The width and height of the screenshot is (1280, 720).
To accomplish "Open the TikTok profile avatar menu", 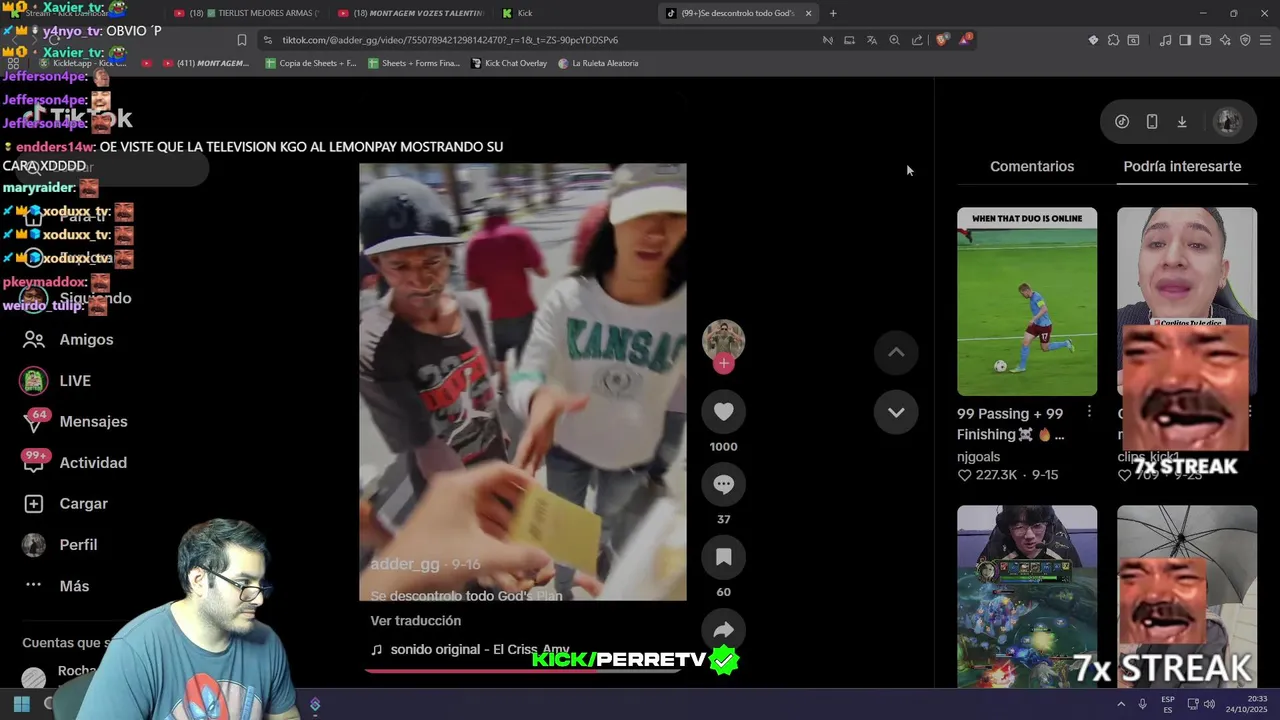I will coord(1227,121).
